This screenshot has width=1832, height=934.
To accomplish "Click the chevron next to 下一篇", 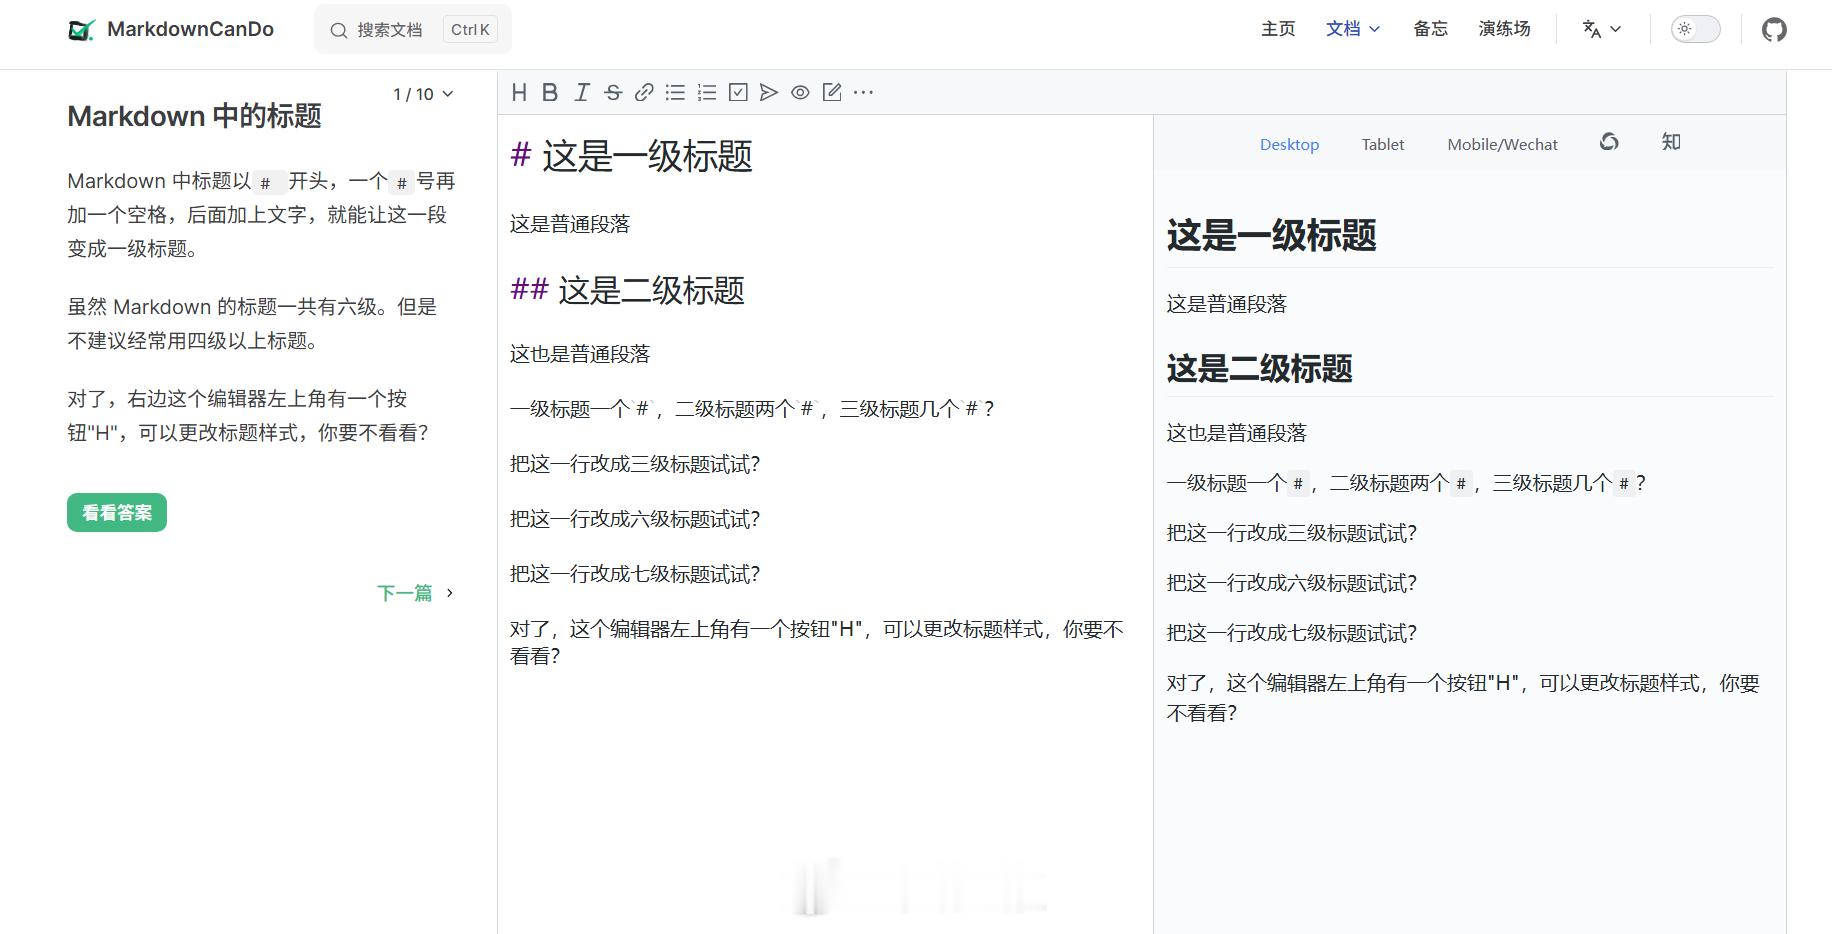I will coord(450,593).
